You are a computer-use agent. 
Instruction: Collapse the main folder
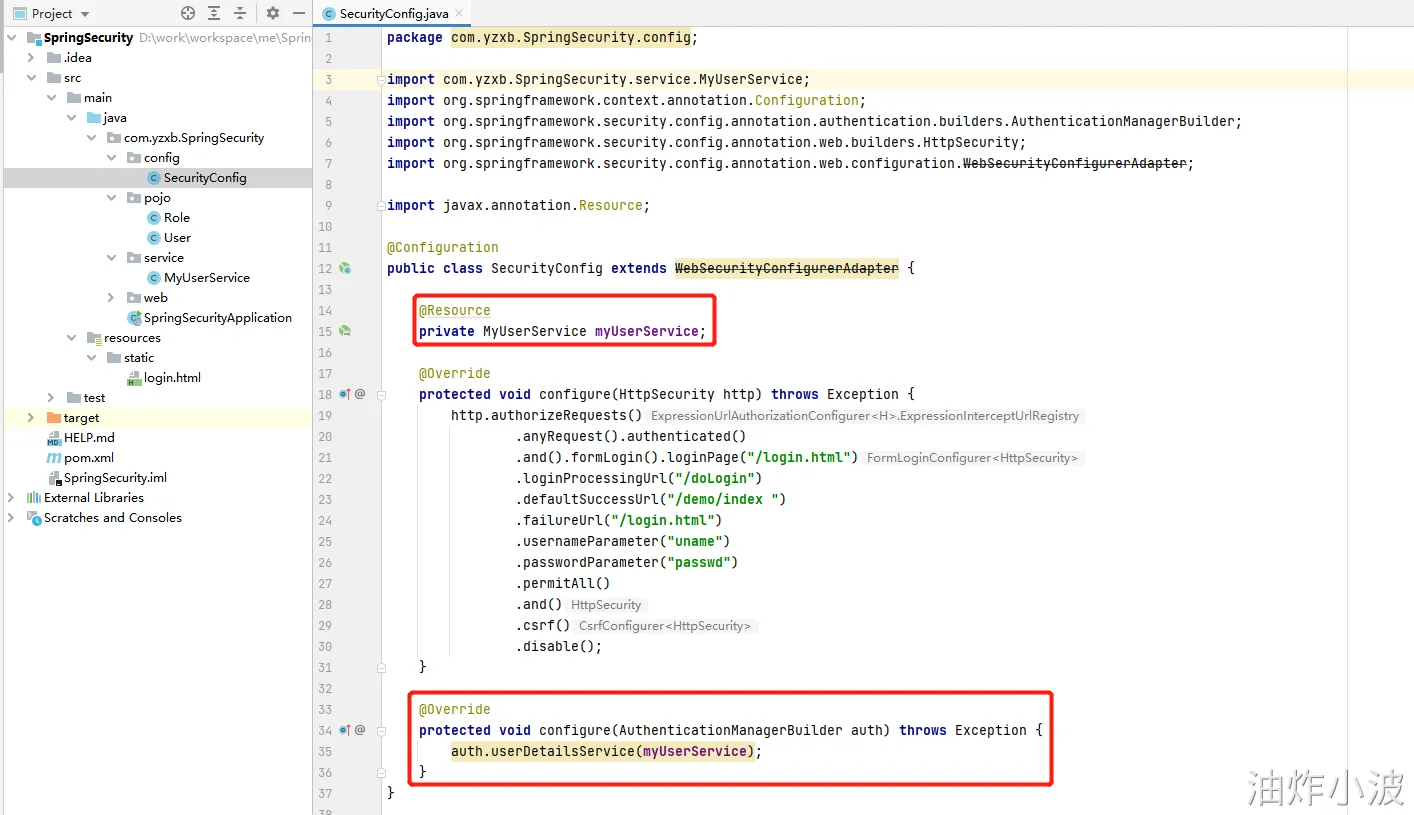(52, 98)
